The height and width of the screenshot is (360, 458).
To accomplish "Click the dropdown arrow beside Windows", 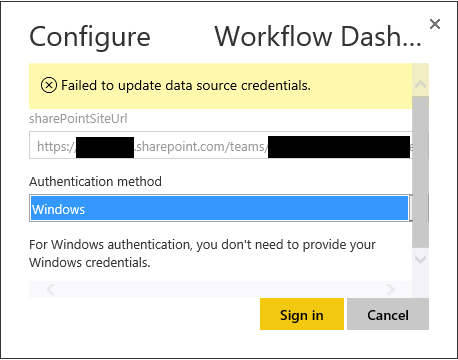I will click(411, 209).
